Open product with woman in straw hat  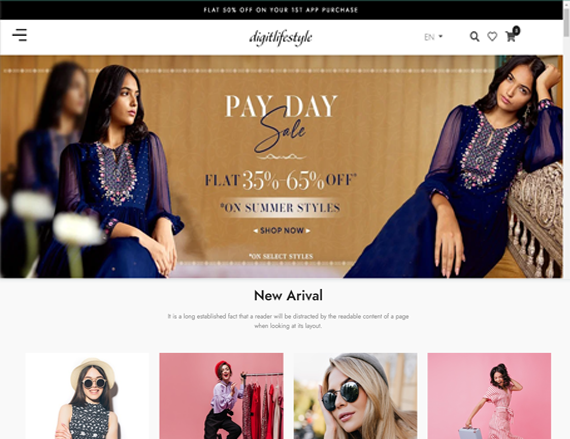pos(87,396)
